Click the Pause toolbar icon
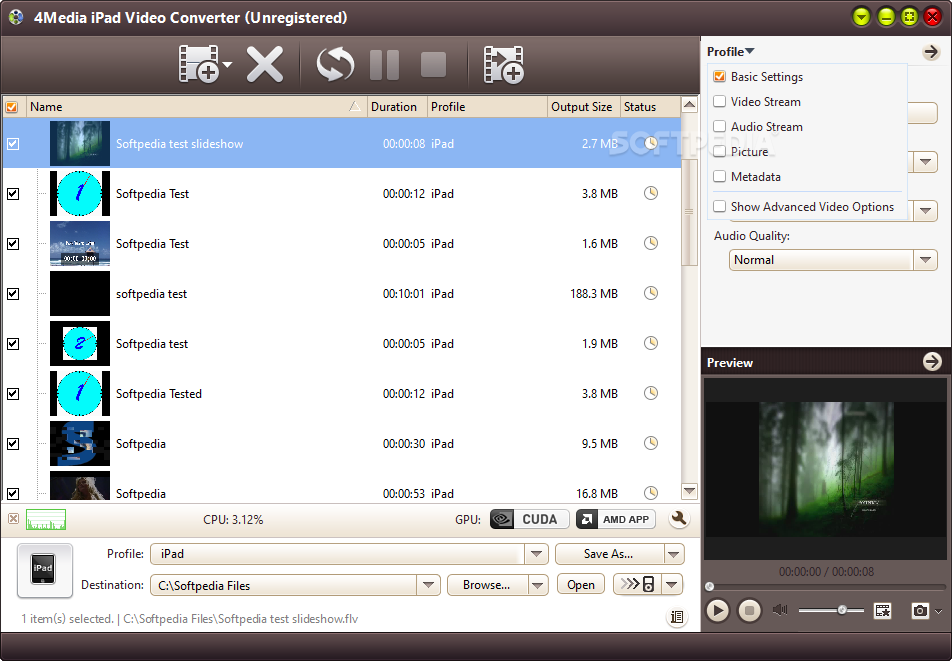The image size is (952, 661). coord(384,65)
